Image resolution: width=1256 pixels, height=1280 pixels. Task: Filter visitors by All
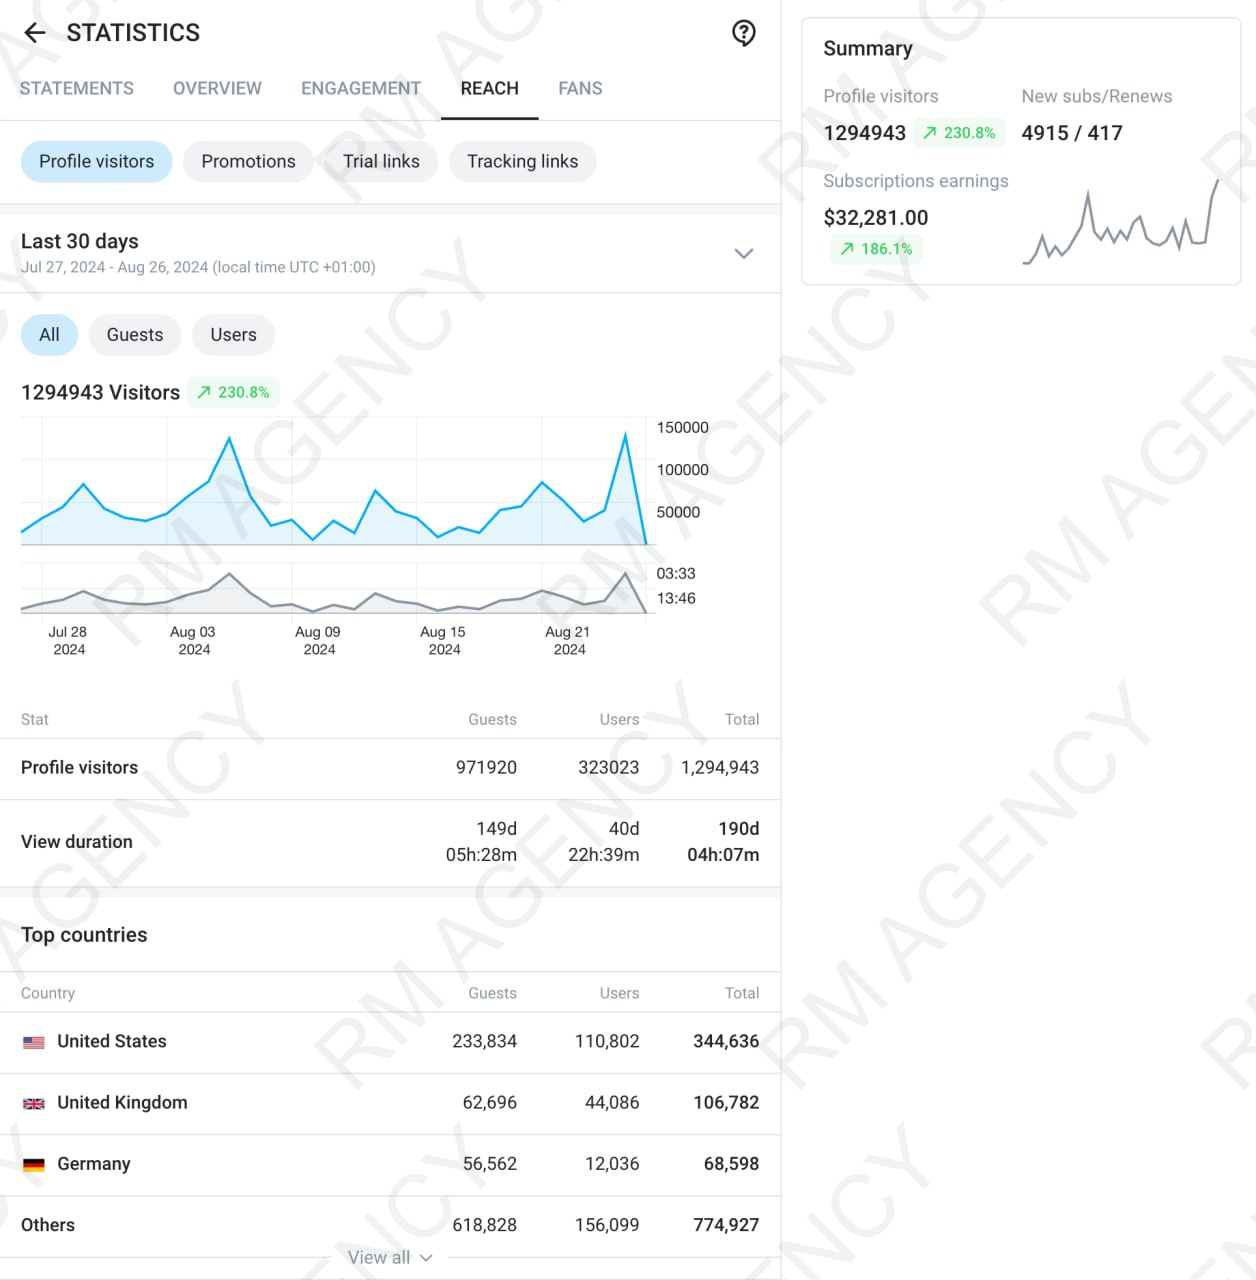click(x=49, y=335)
